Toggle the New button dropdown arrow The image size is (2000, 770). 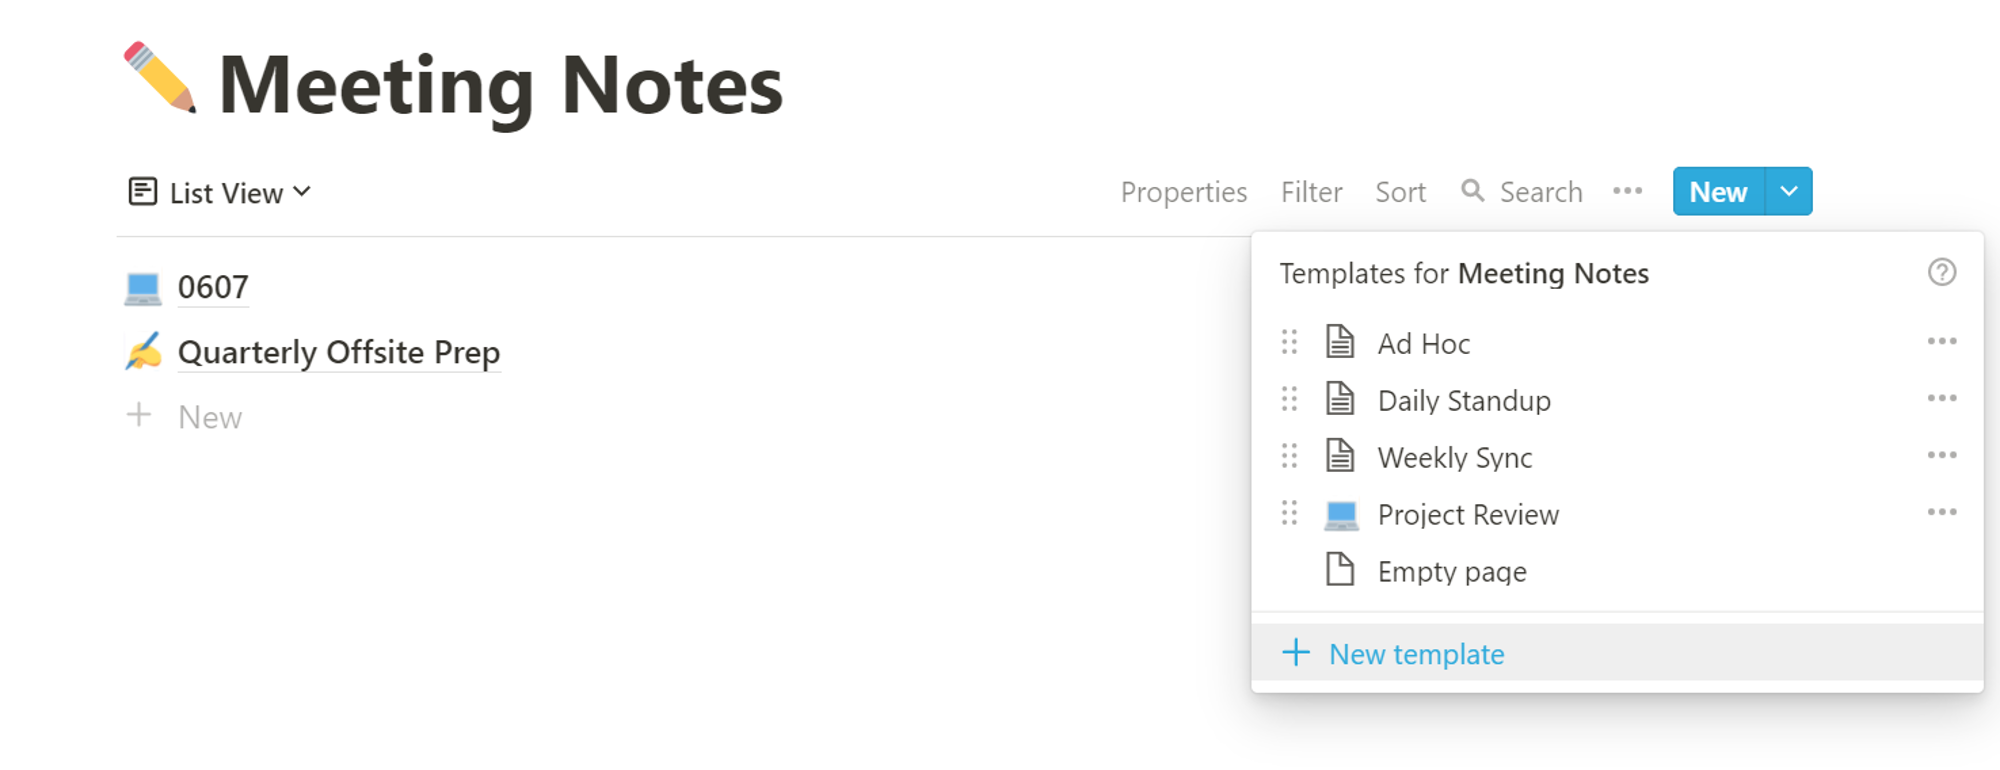click(1789, 191)
